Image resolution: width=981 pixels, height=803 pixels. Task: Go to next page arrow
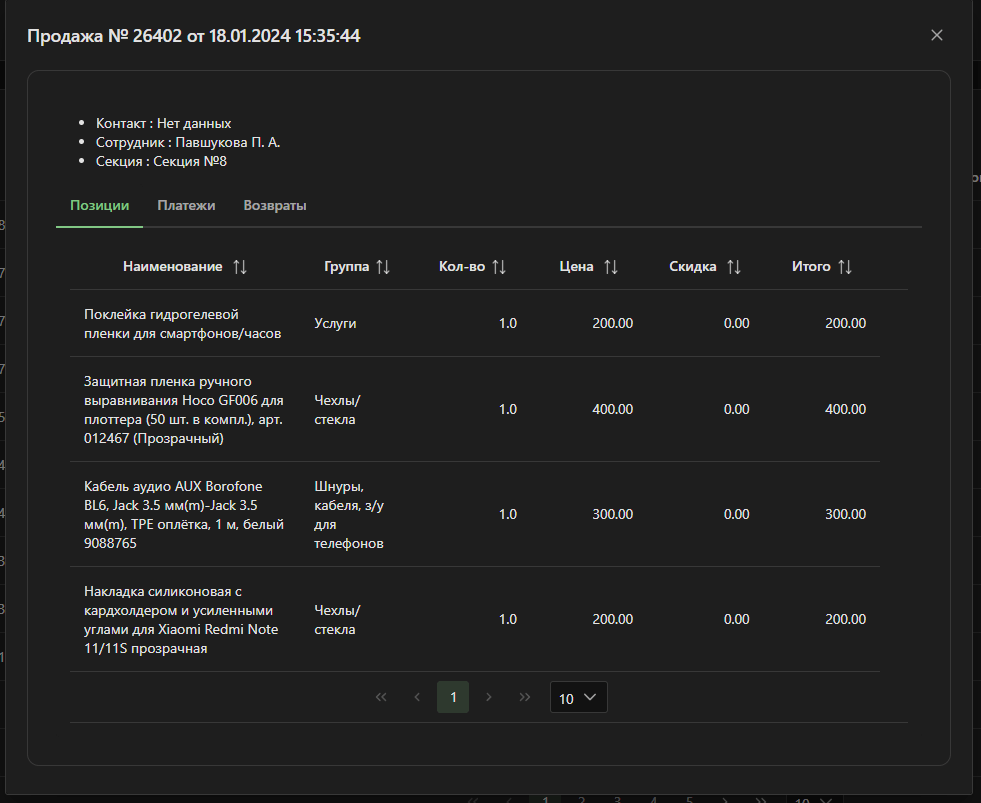point(489,697)
